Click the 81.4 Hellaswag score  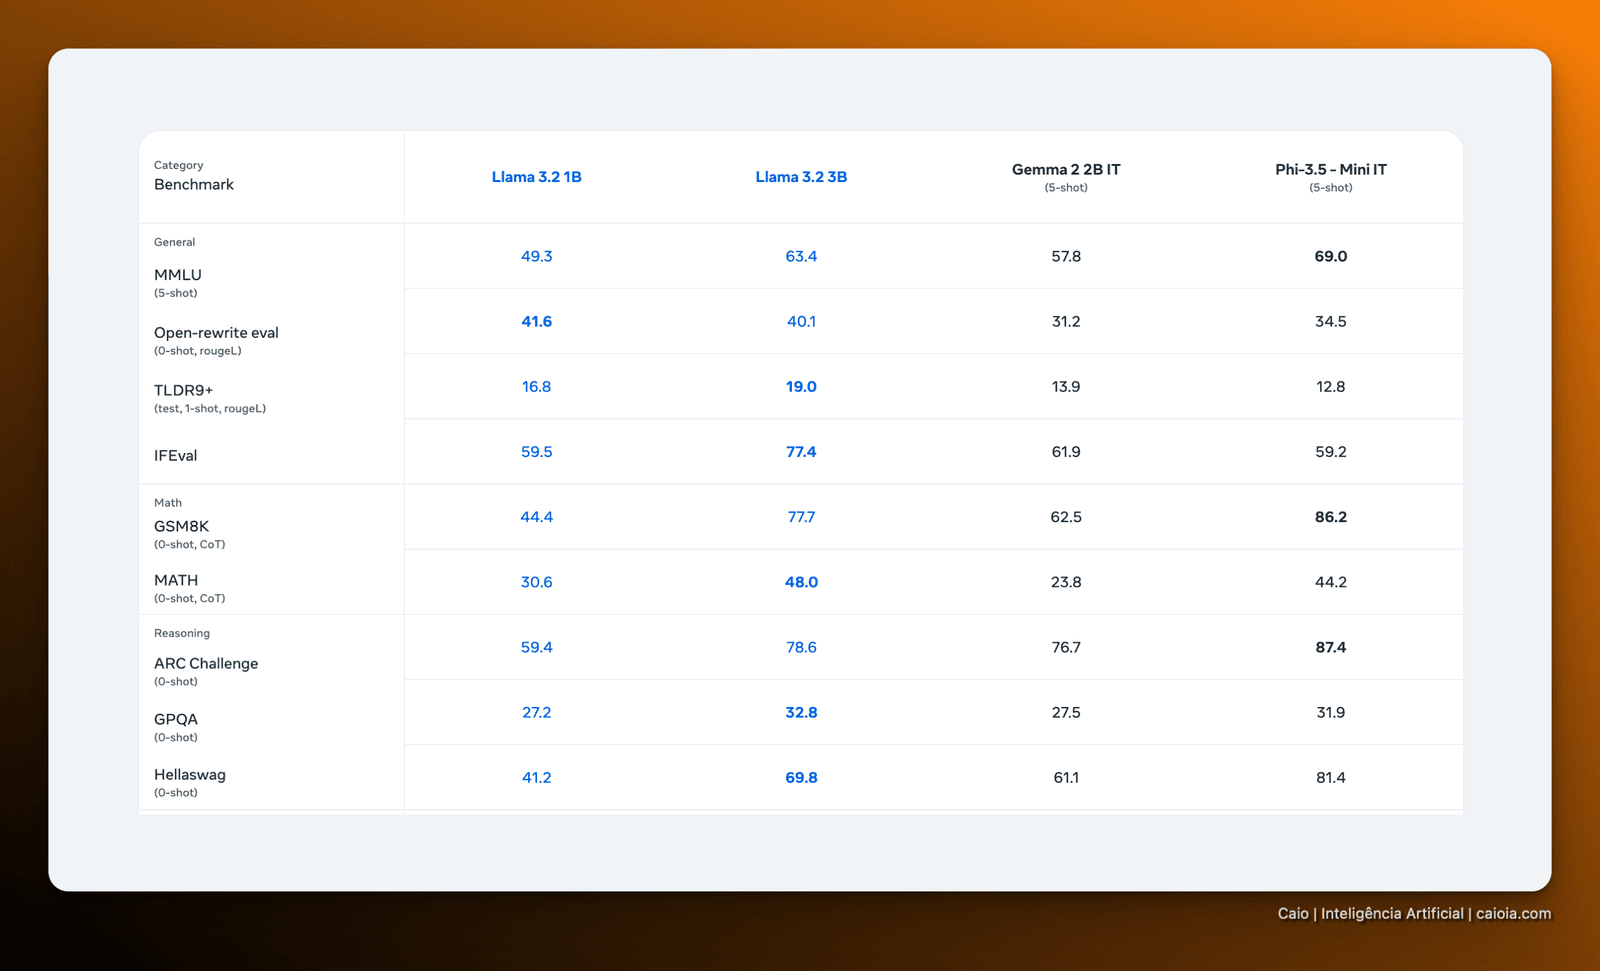coord(1330,777)
